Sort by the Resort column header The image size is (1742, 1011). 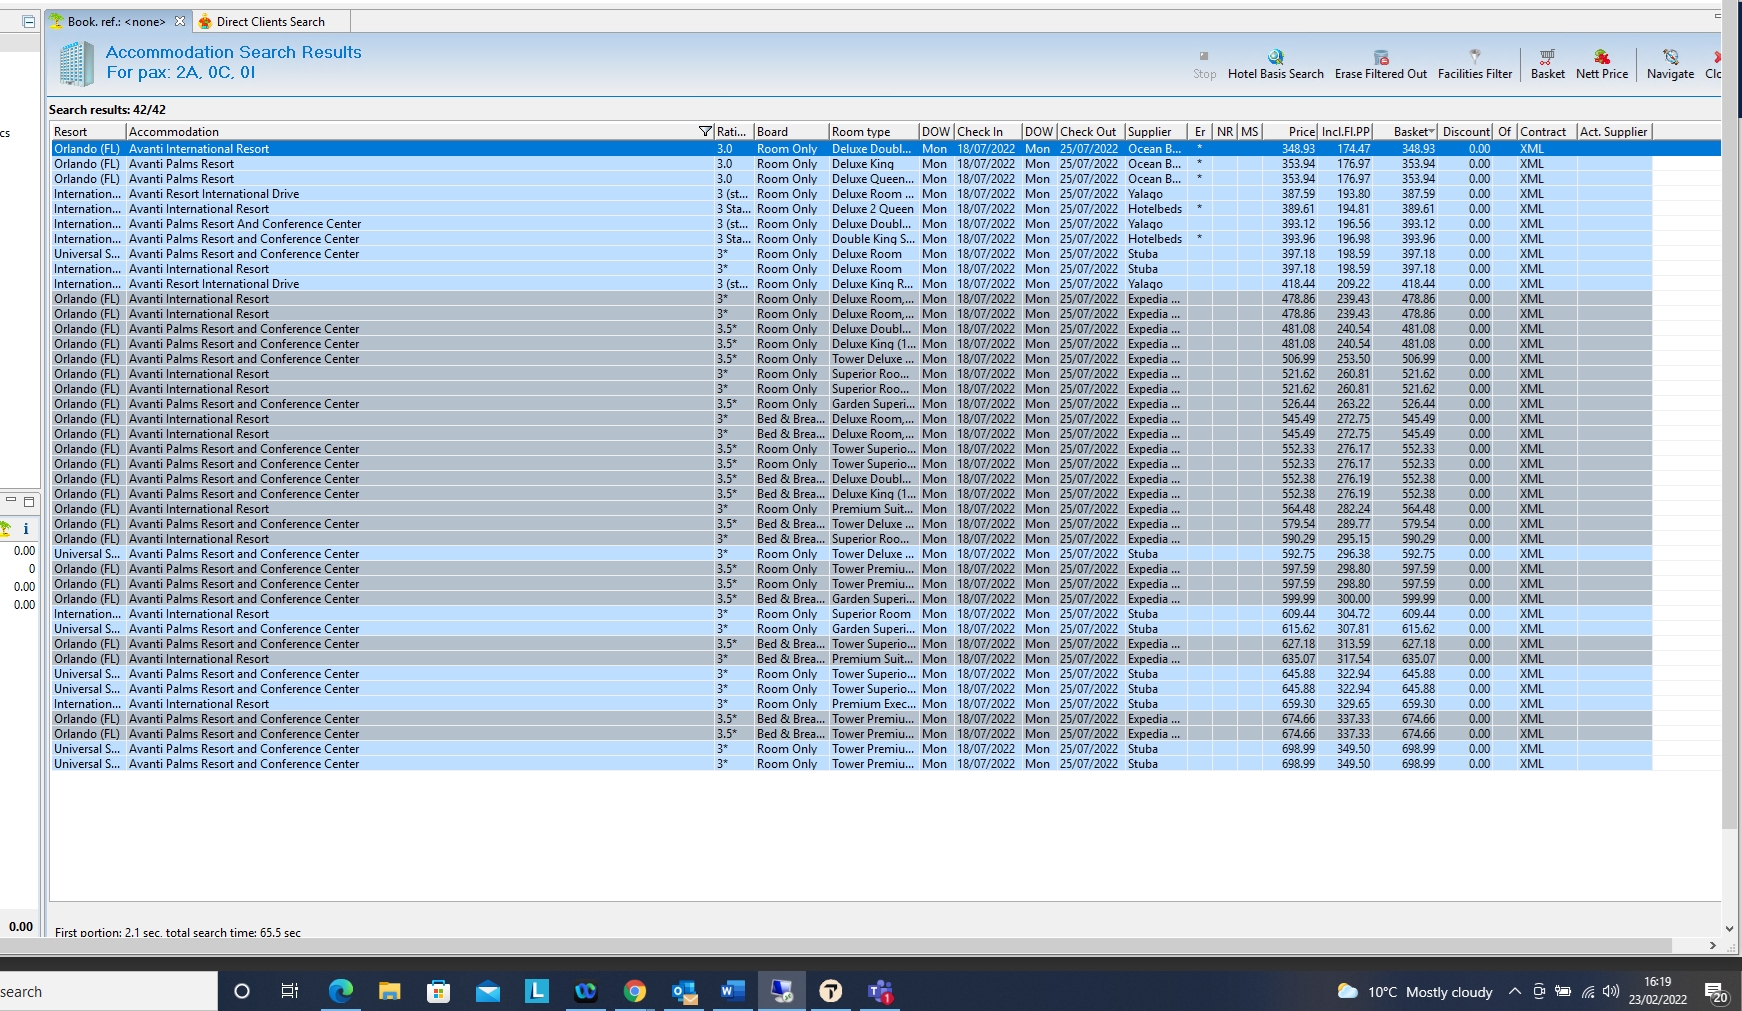[x=89, y=131]
